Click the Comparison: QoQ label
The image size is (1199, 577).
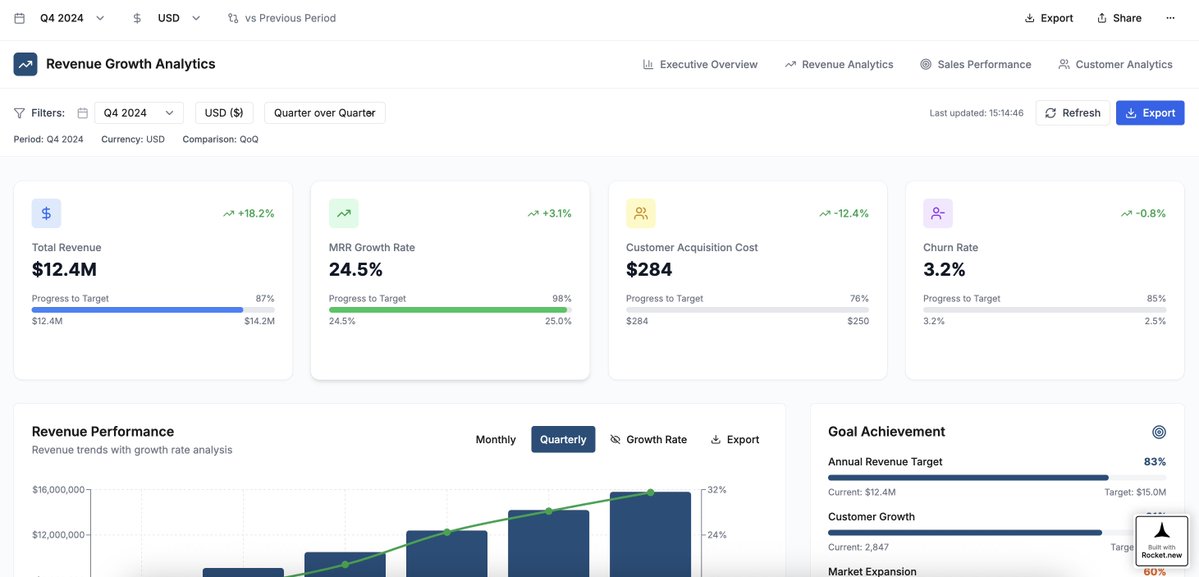point(220,140)
